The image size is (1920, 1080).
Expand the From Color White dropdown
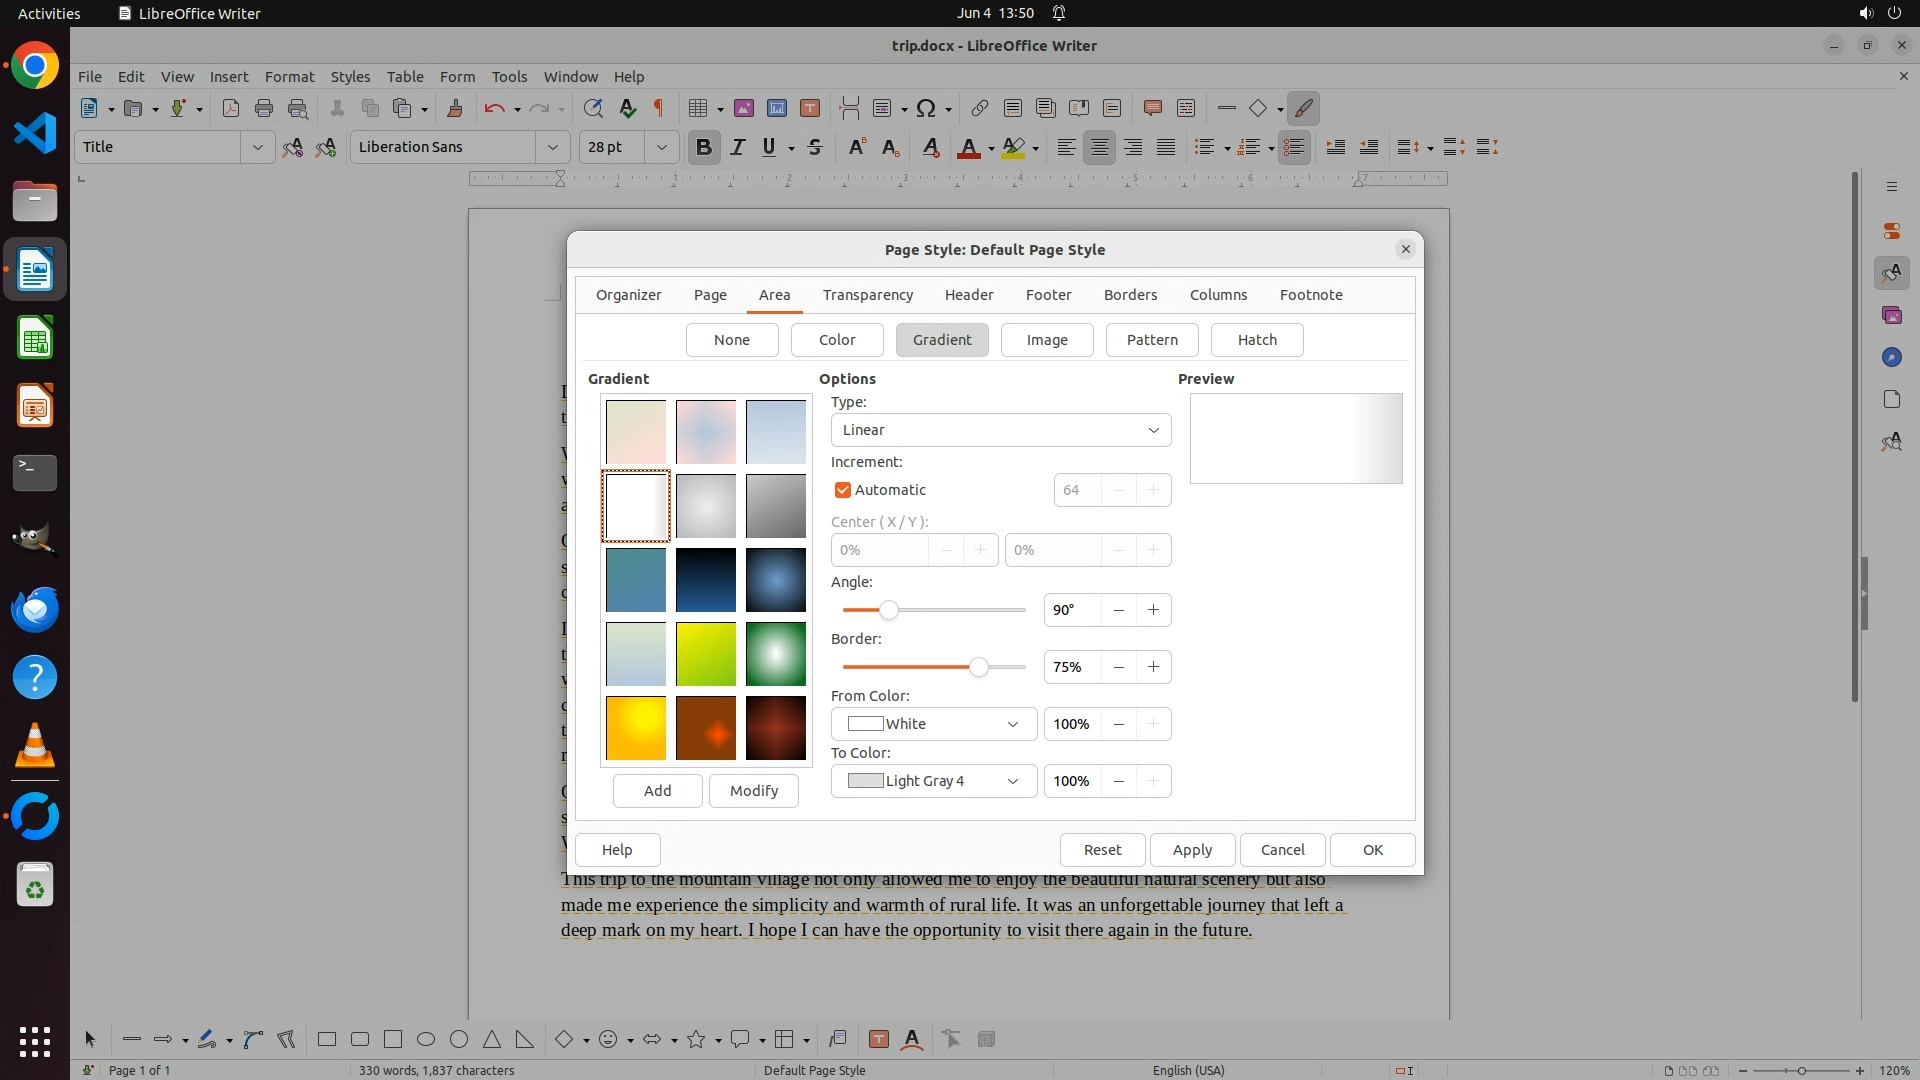click(x=933, y=724)
